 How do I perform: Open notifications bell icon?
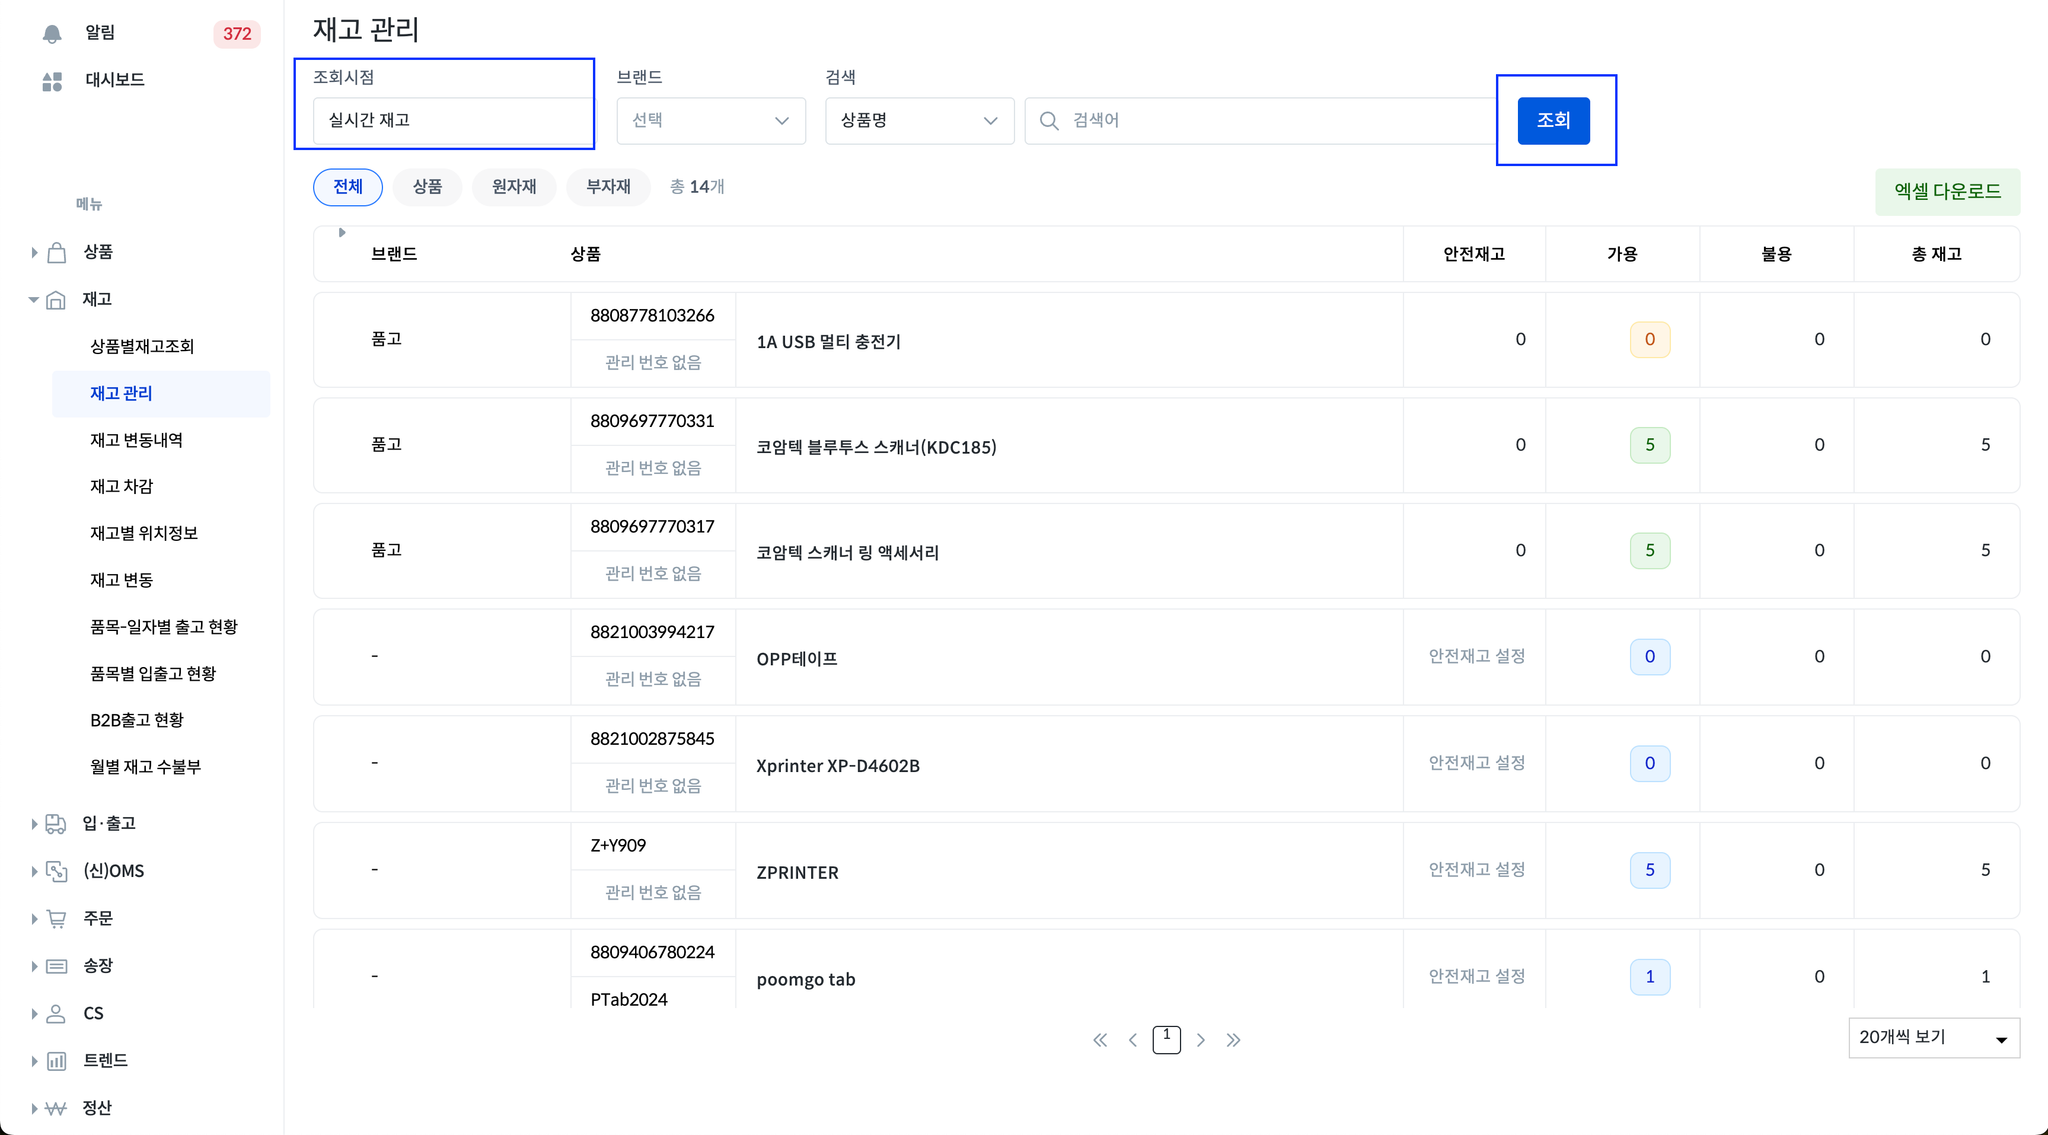coord(52,34)
